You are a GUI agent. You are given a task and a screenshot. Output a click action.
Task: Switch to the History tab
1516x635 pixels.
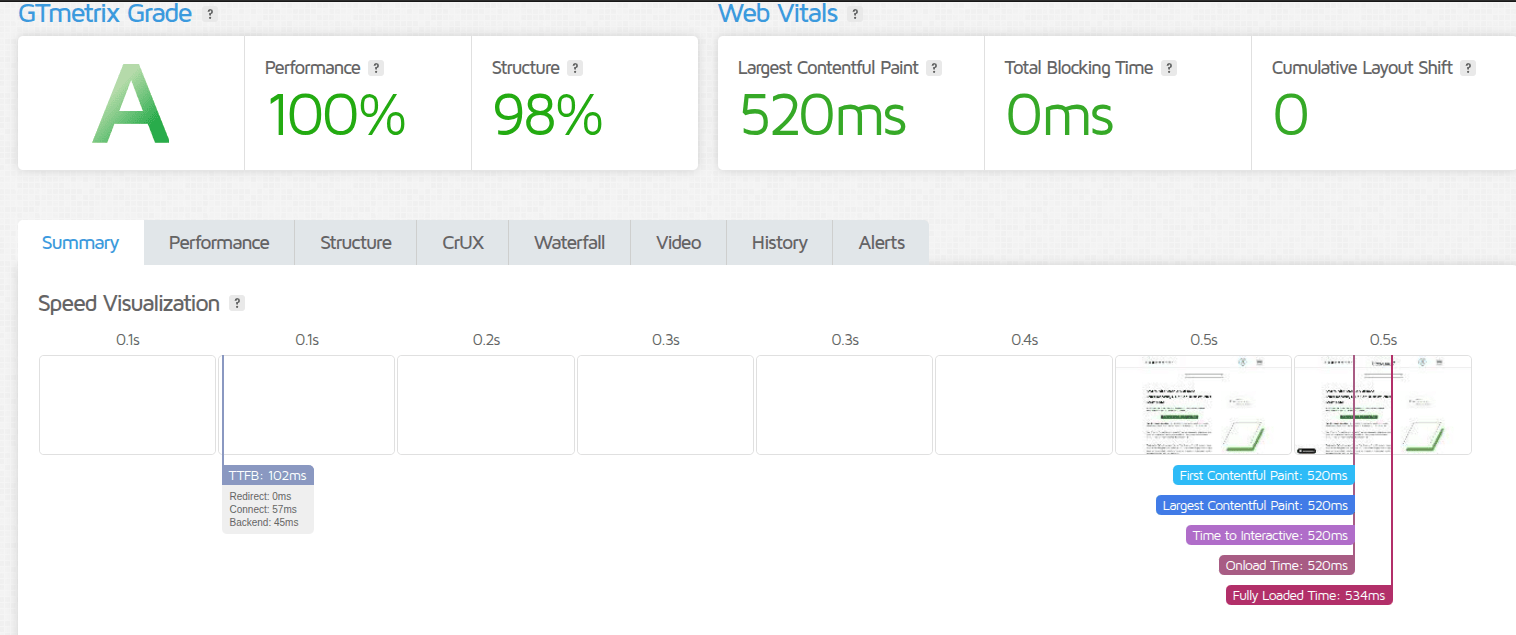(779, 242)
